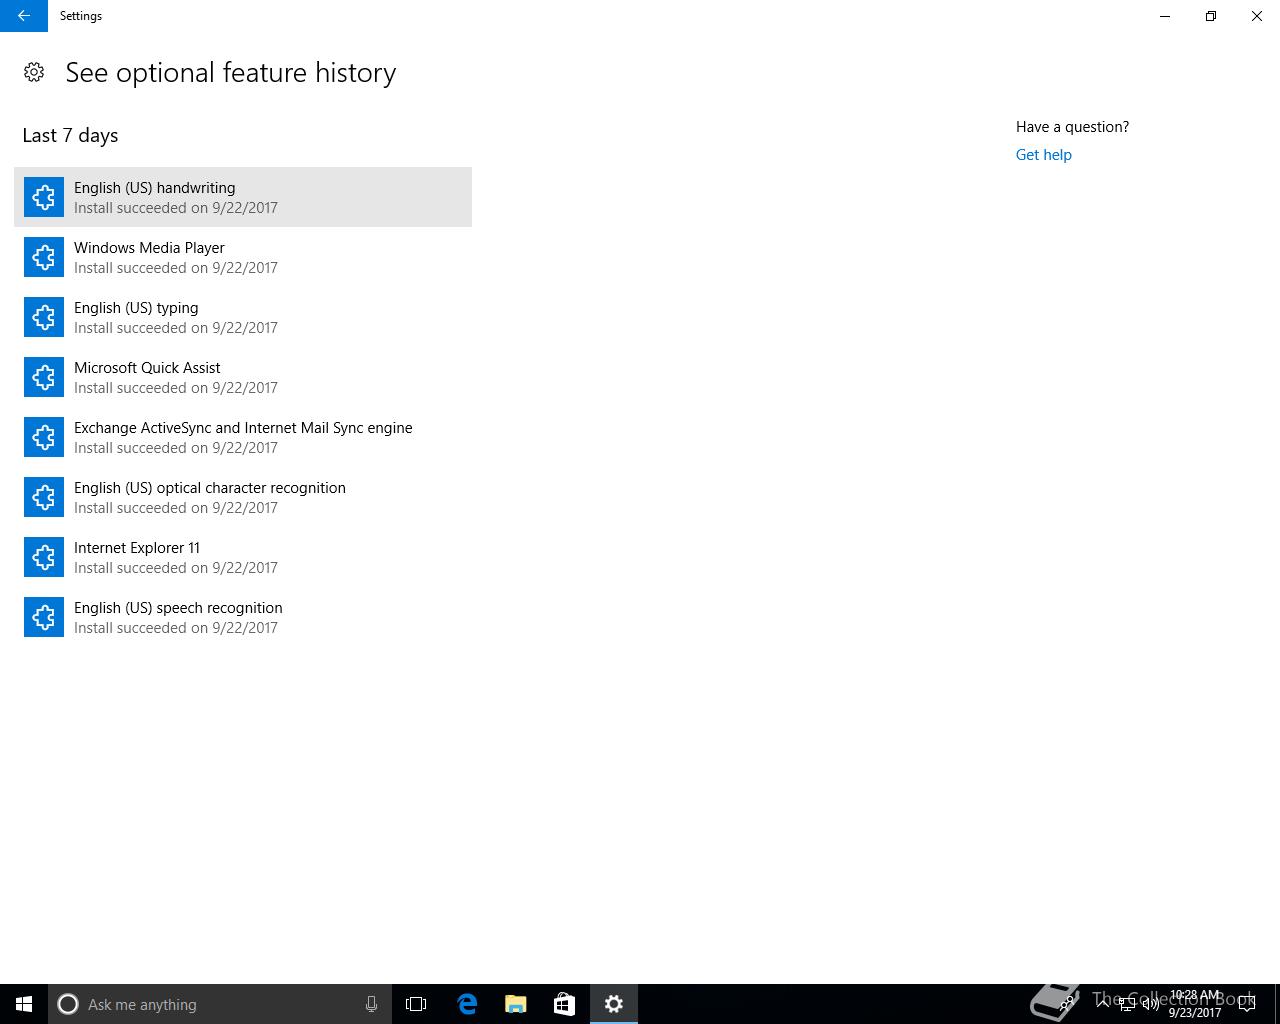1280x1024 pixels.
Task: Click the gear icon beside page title
Action: coord(34,72)
